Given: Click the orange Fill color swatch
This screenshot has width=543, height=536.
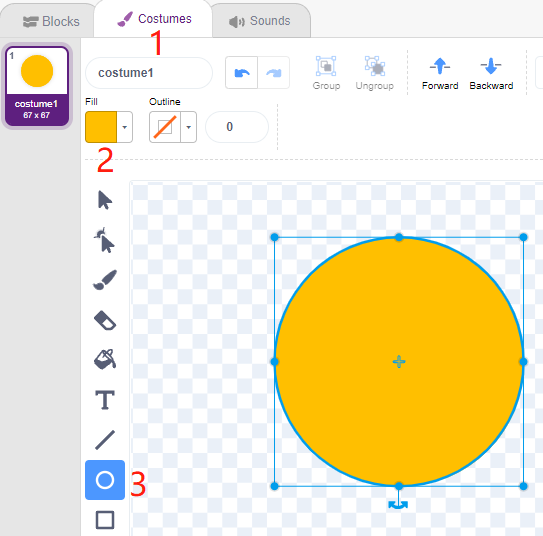Looking at the screenshot, I should [101, 127].
